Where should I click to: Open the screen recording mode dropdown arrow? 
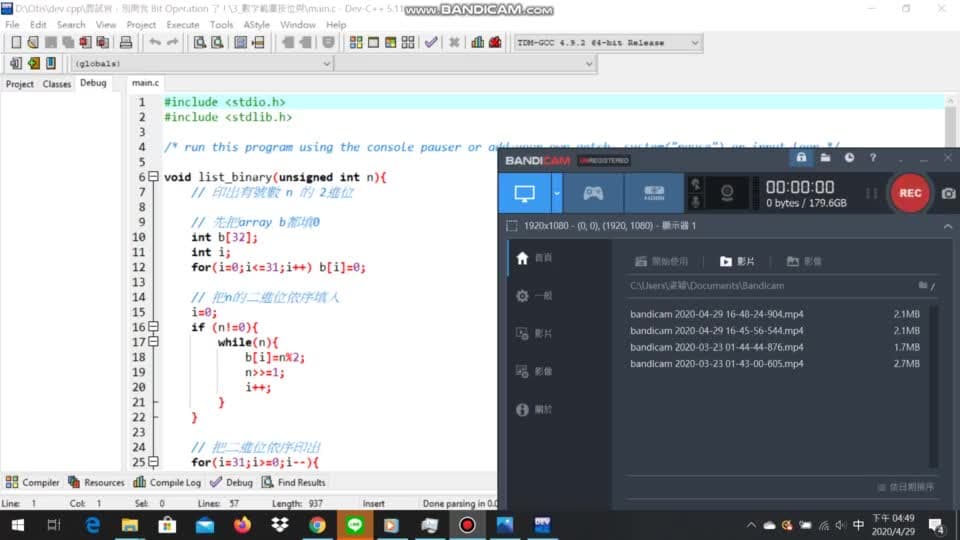[557, 193]
